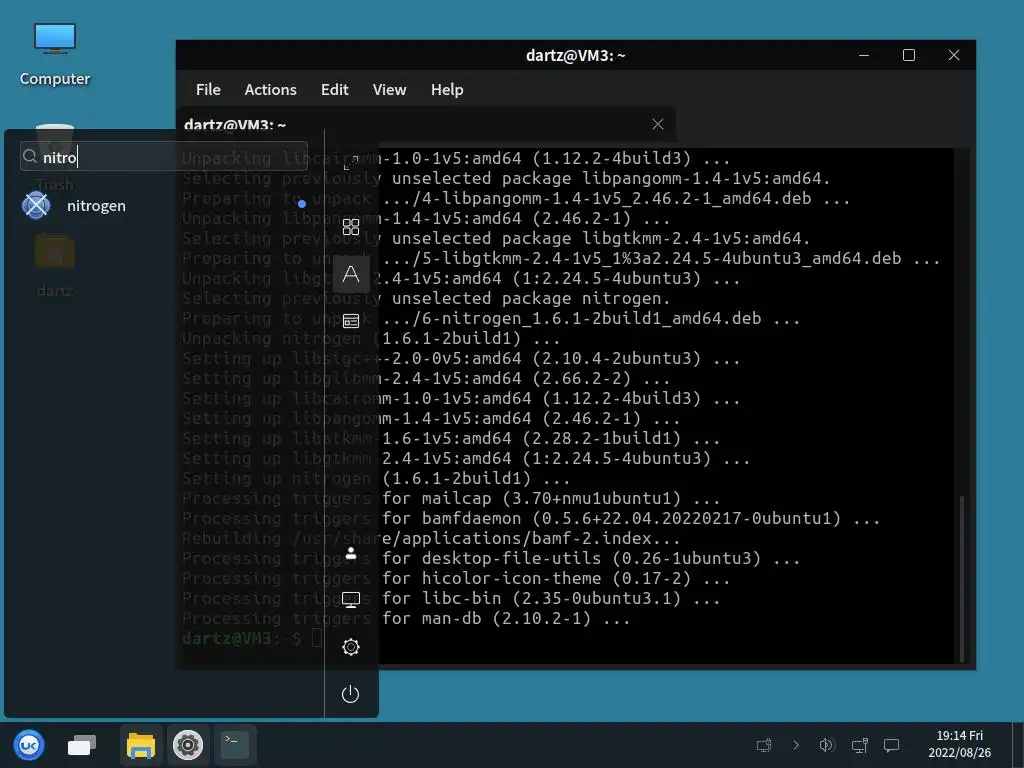Open Settings gear in start menu sidebar

point(351,647)
